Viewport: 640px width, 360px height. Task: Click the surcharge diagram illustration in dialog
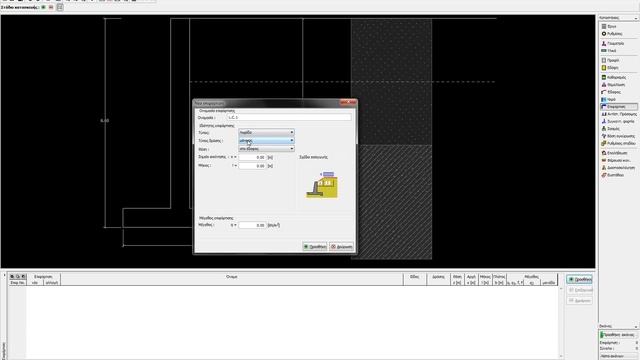tap(322, 185)
